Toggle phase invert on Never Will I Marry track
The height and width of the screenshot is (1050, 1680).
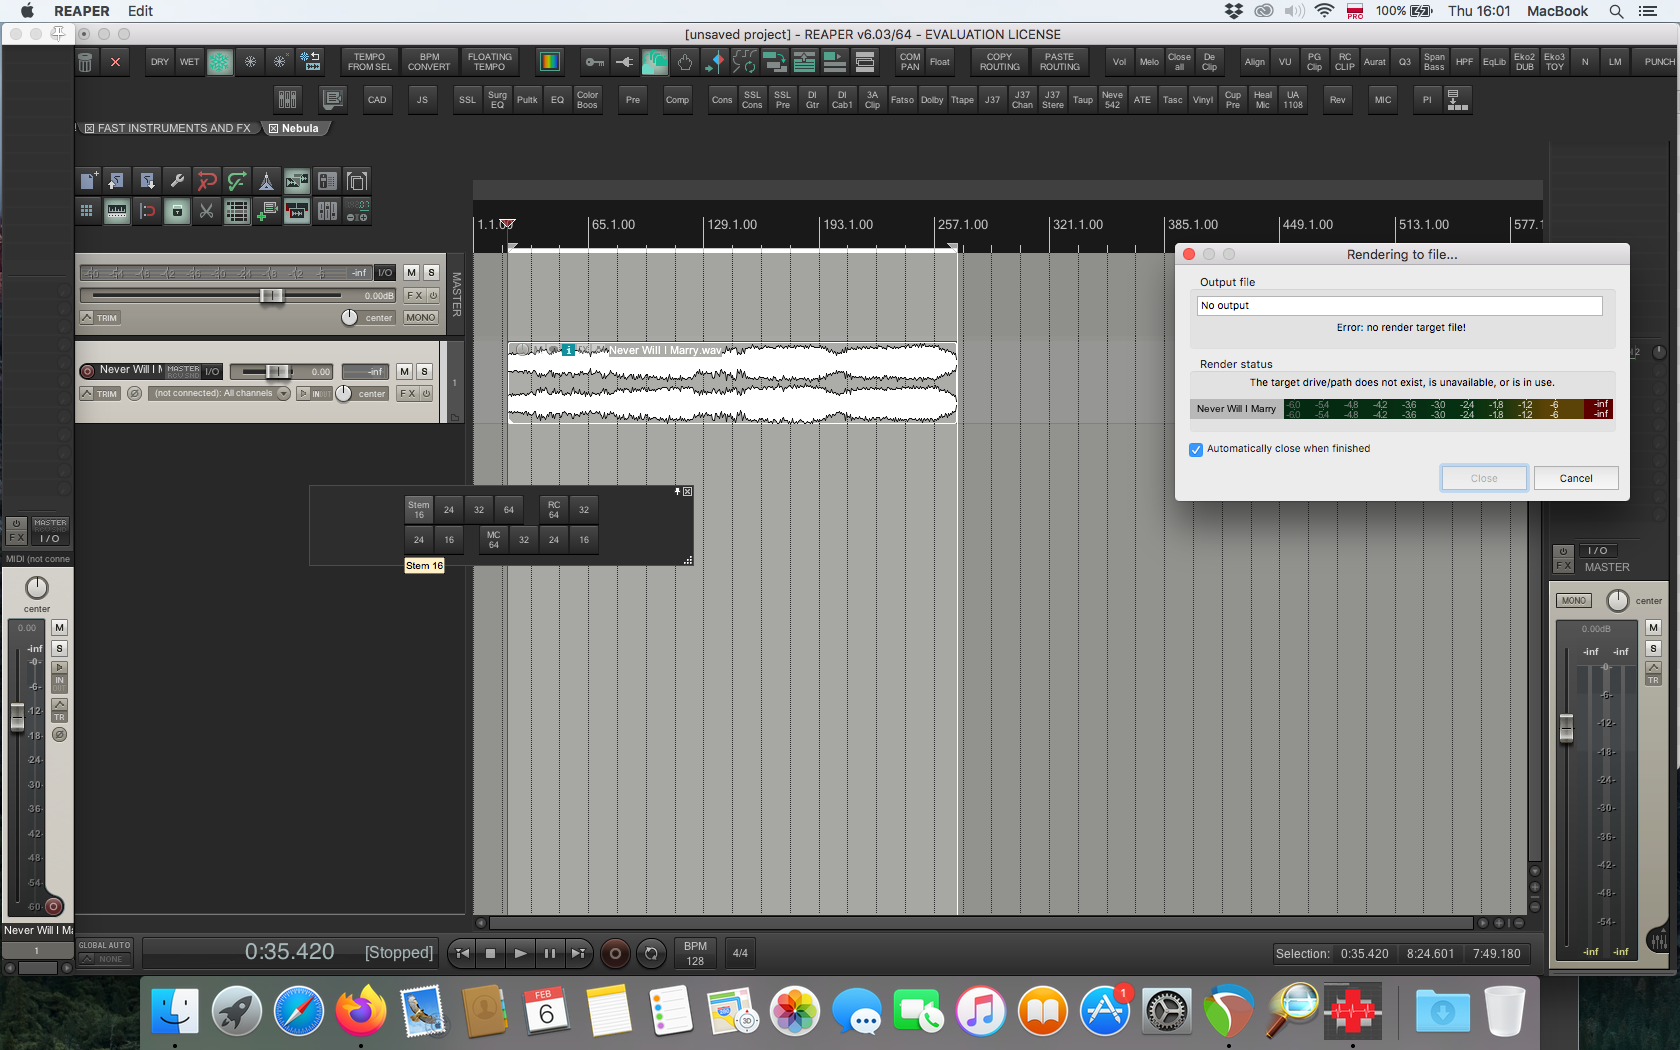click(134, 394)
